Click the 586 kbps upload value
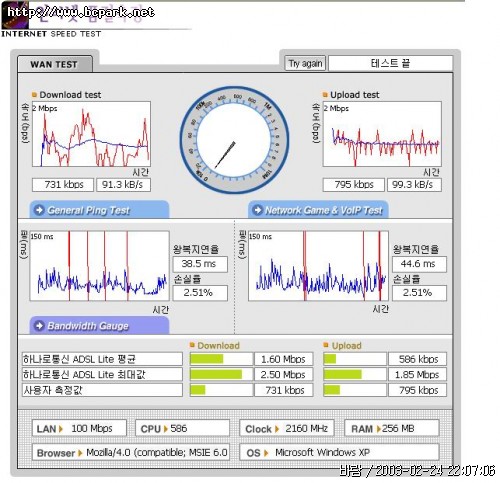This screenshot has height=483, width=500. point(417,359)
